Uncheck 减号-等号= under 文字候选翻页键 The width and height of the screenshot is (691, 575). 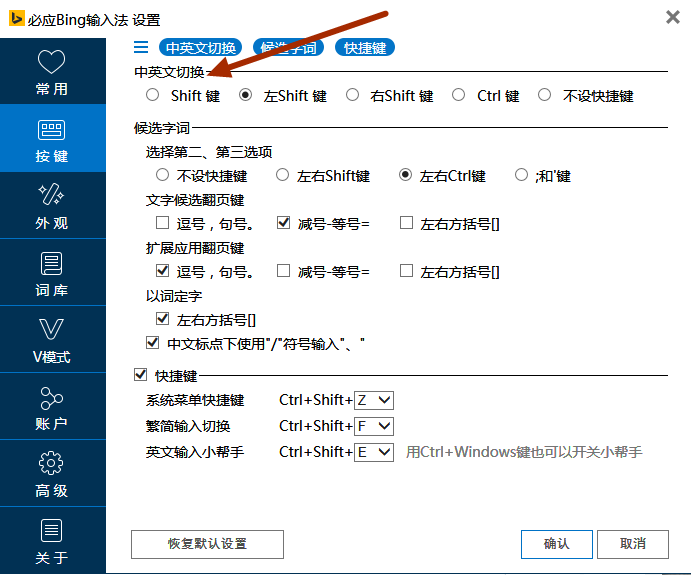pos(283,223)
